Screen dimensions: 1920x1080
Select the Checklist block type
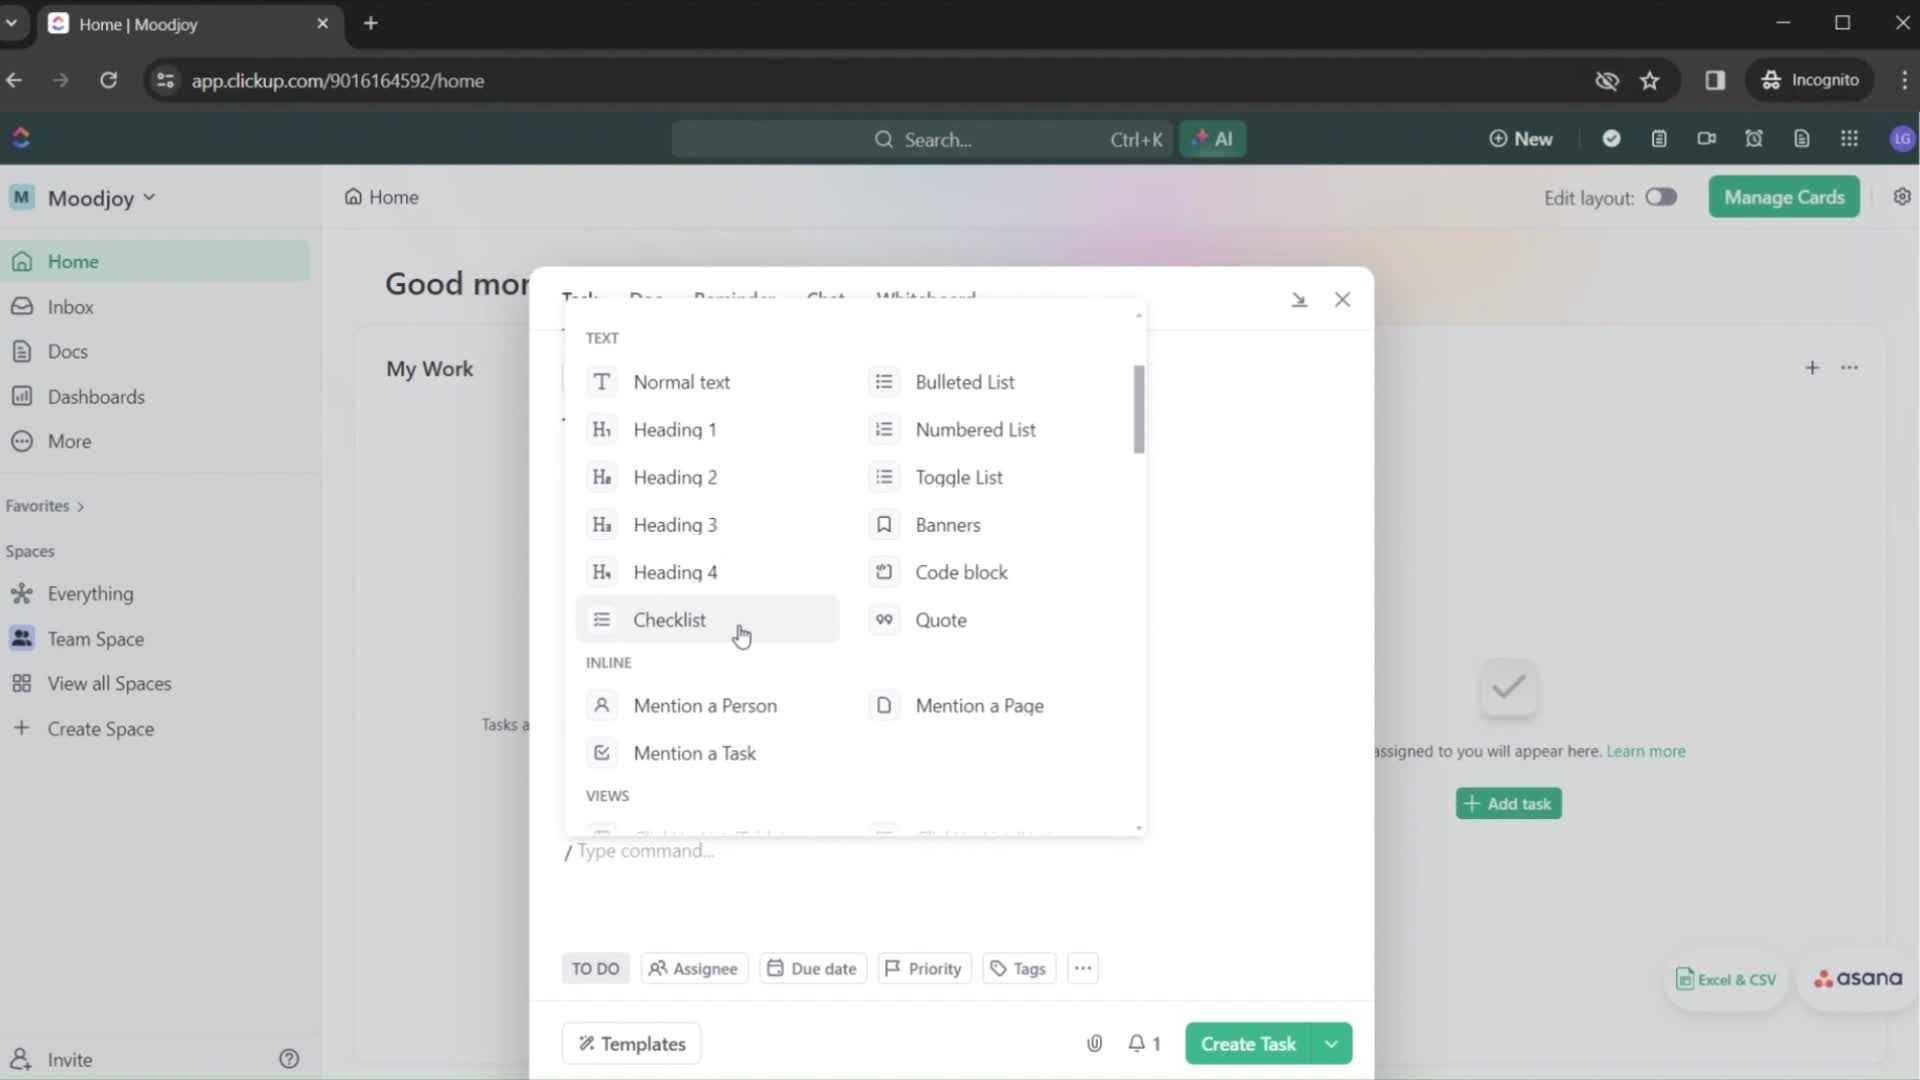[669, 620]
